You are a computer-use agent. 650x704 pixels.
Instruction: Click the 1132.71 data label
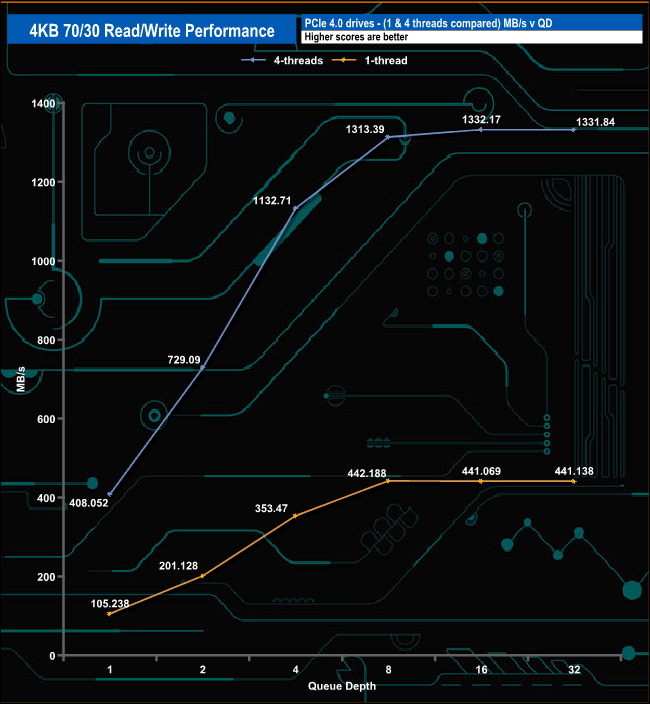pyautogui.click(x=272, y=201)
